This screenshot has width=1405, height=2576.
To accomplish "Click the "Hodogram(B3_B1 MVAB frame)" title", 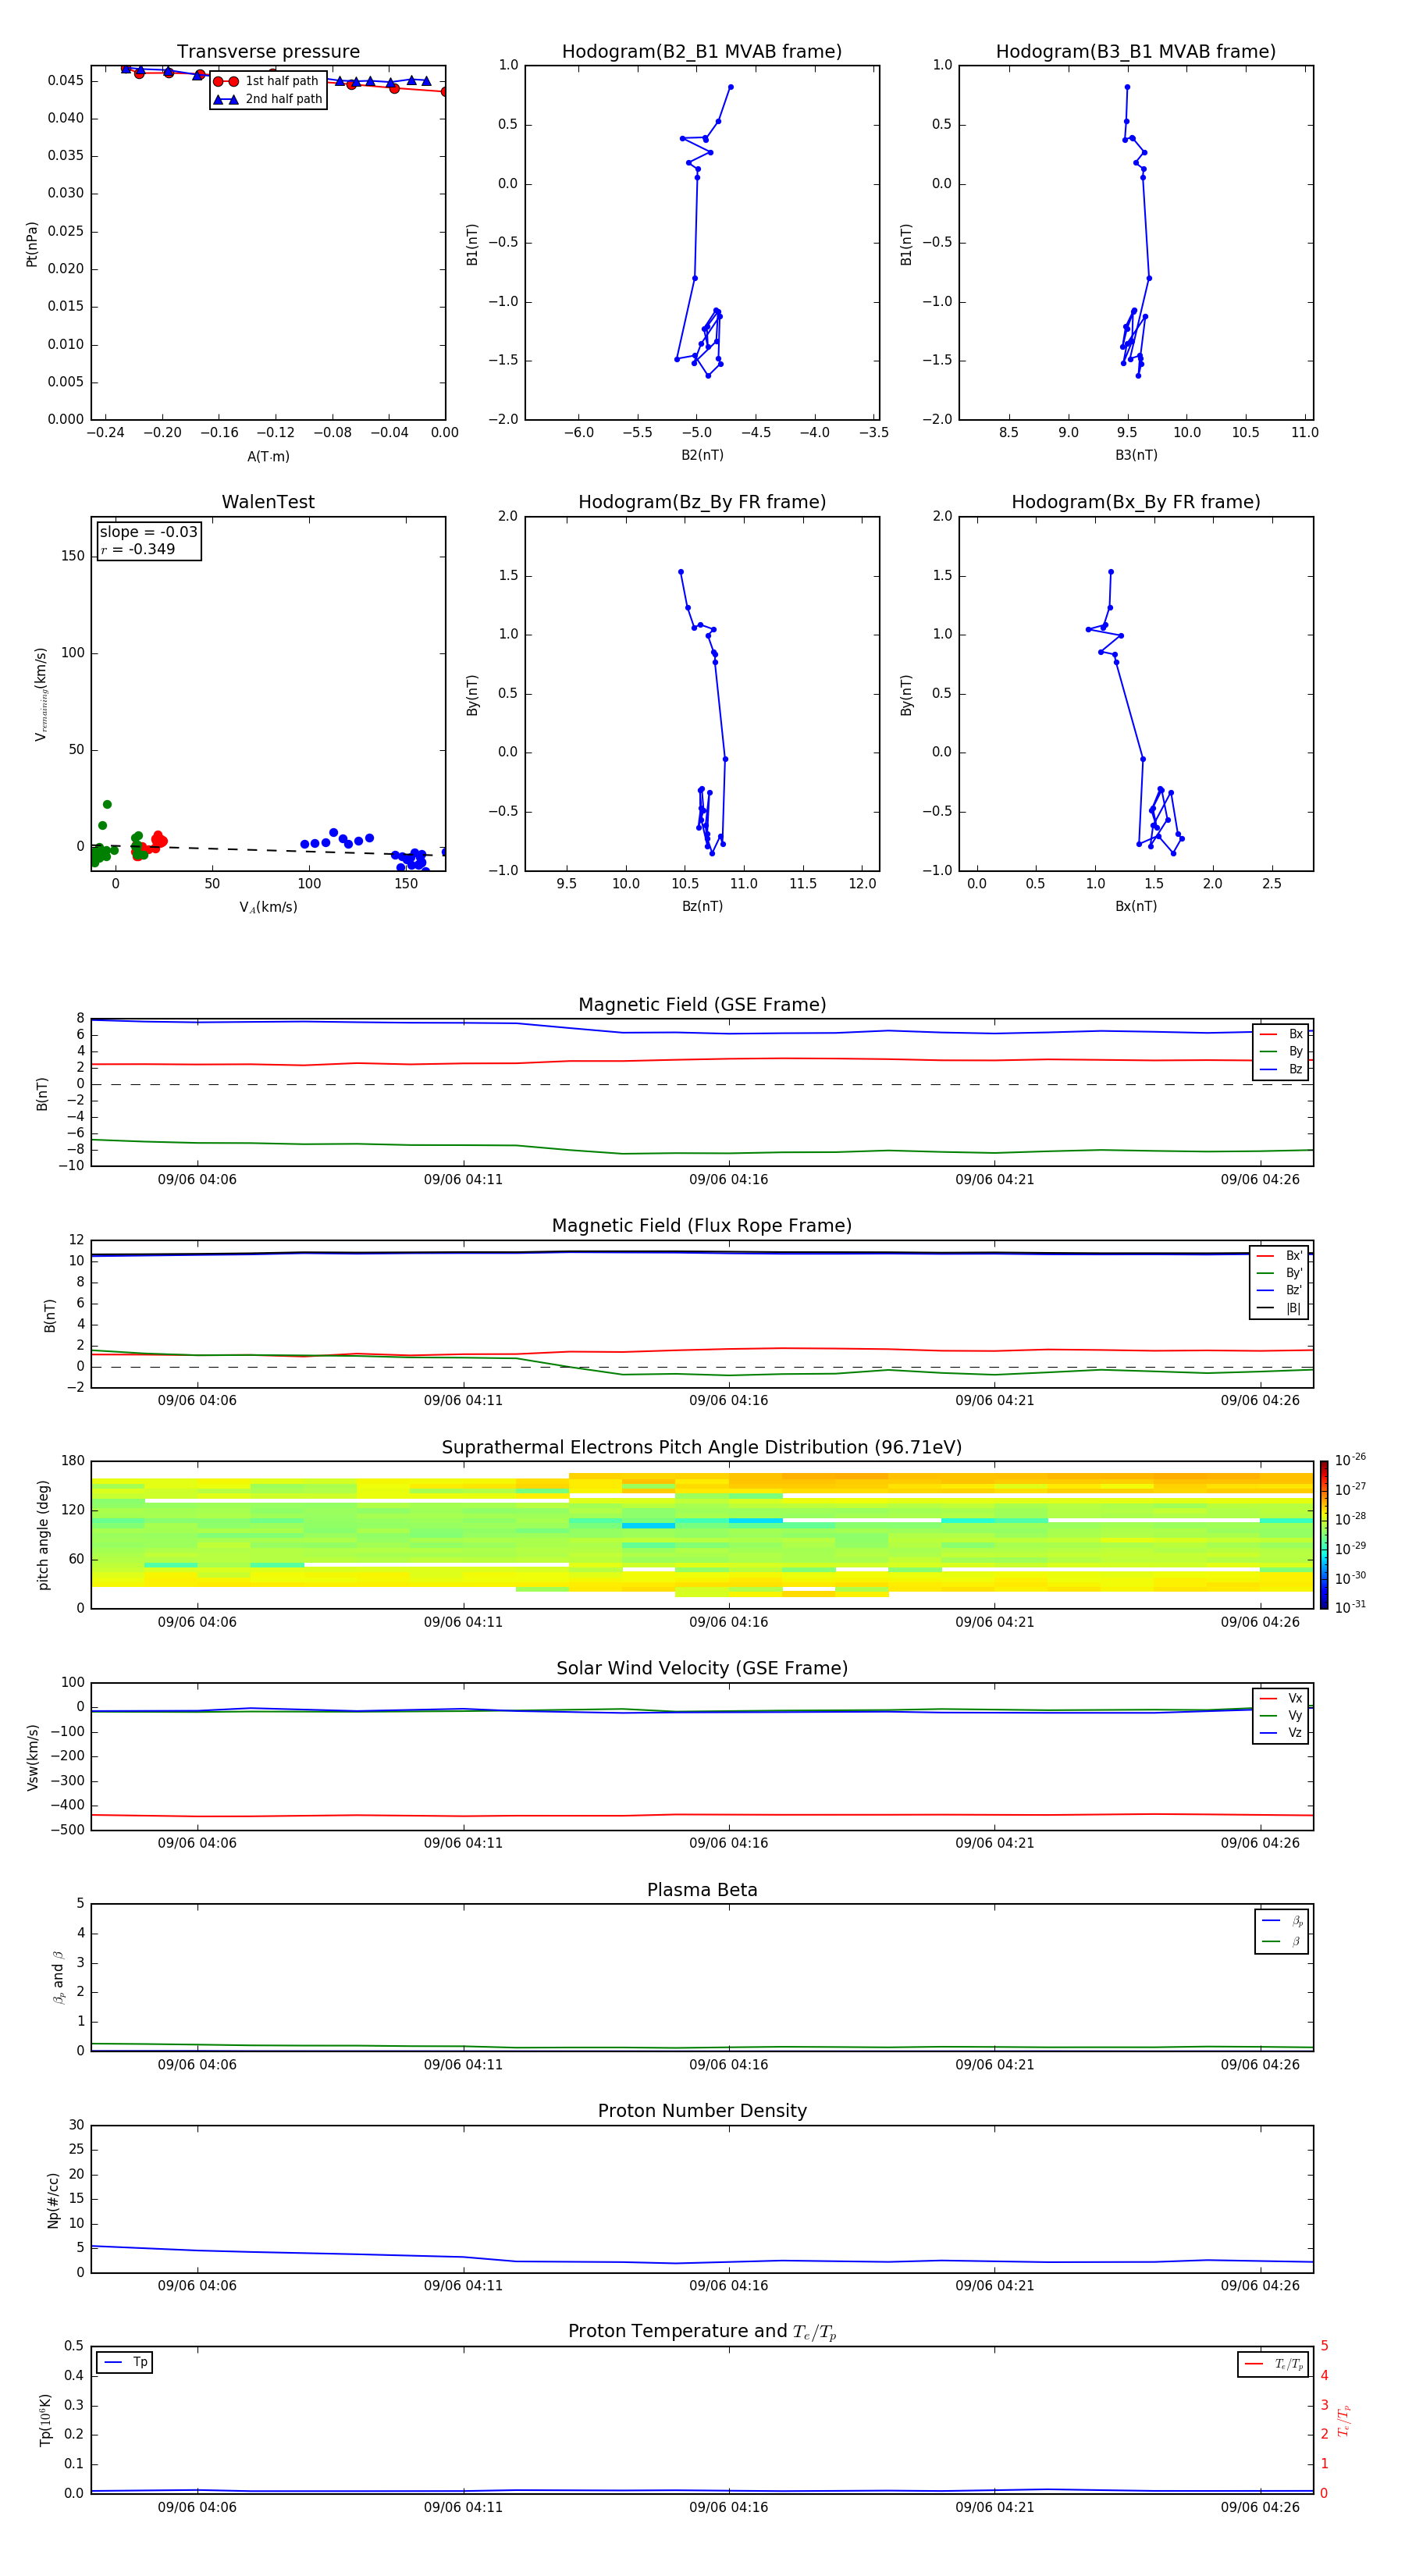I will [1136, 51].
